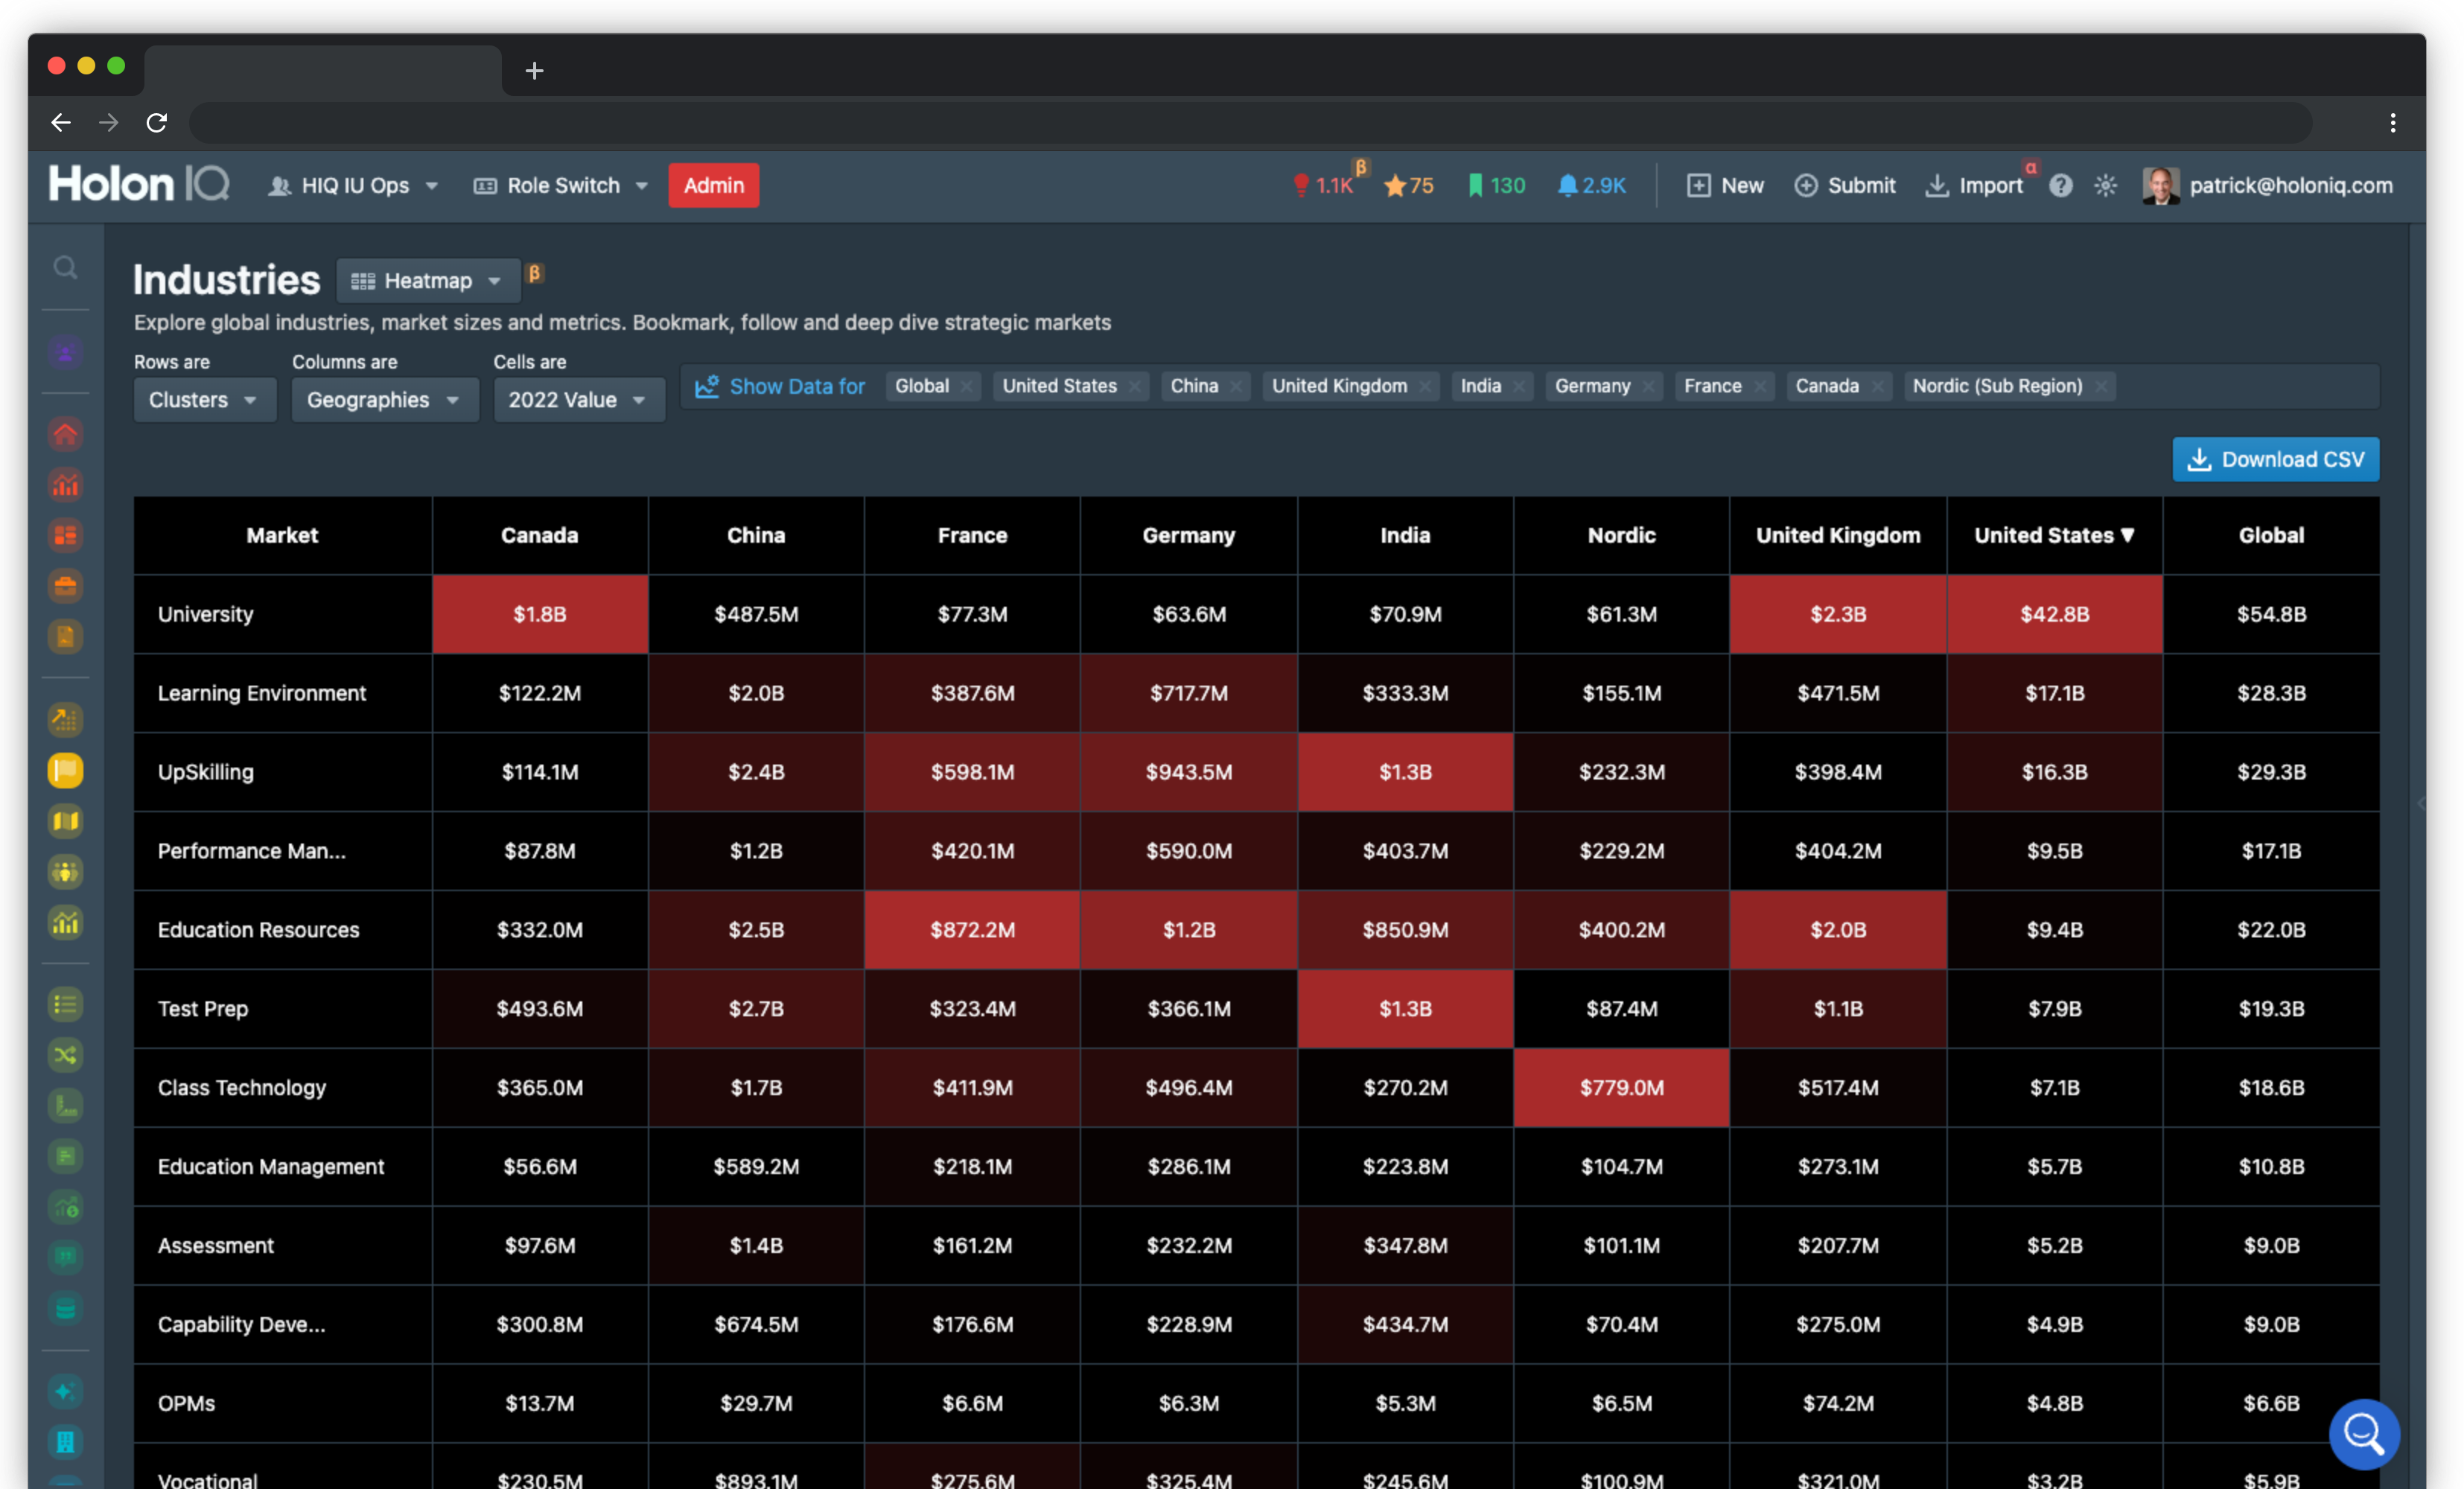Viewport: 2464px width, 1489px height.
Task: Open the Role Switch menu
Action: coord(561,186)
